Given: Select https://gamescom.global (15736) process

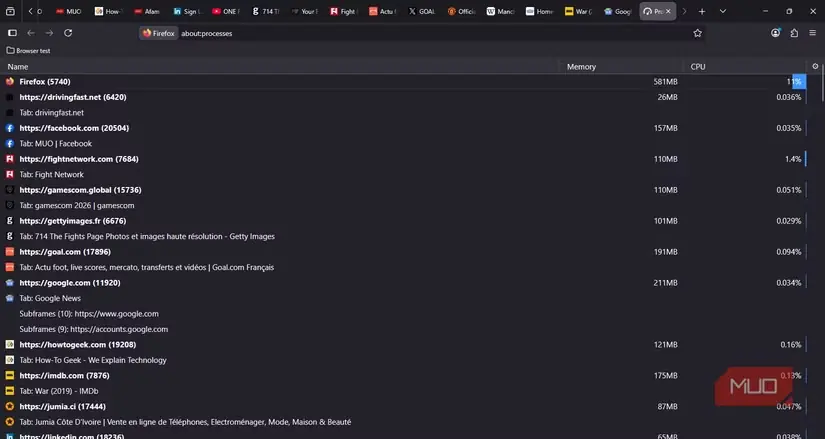Looking at the screenshot, I should tap(405, 190).
